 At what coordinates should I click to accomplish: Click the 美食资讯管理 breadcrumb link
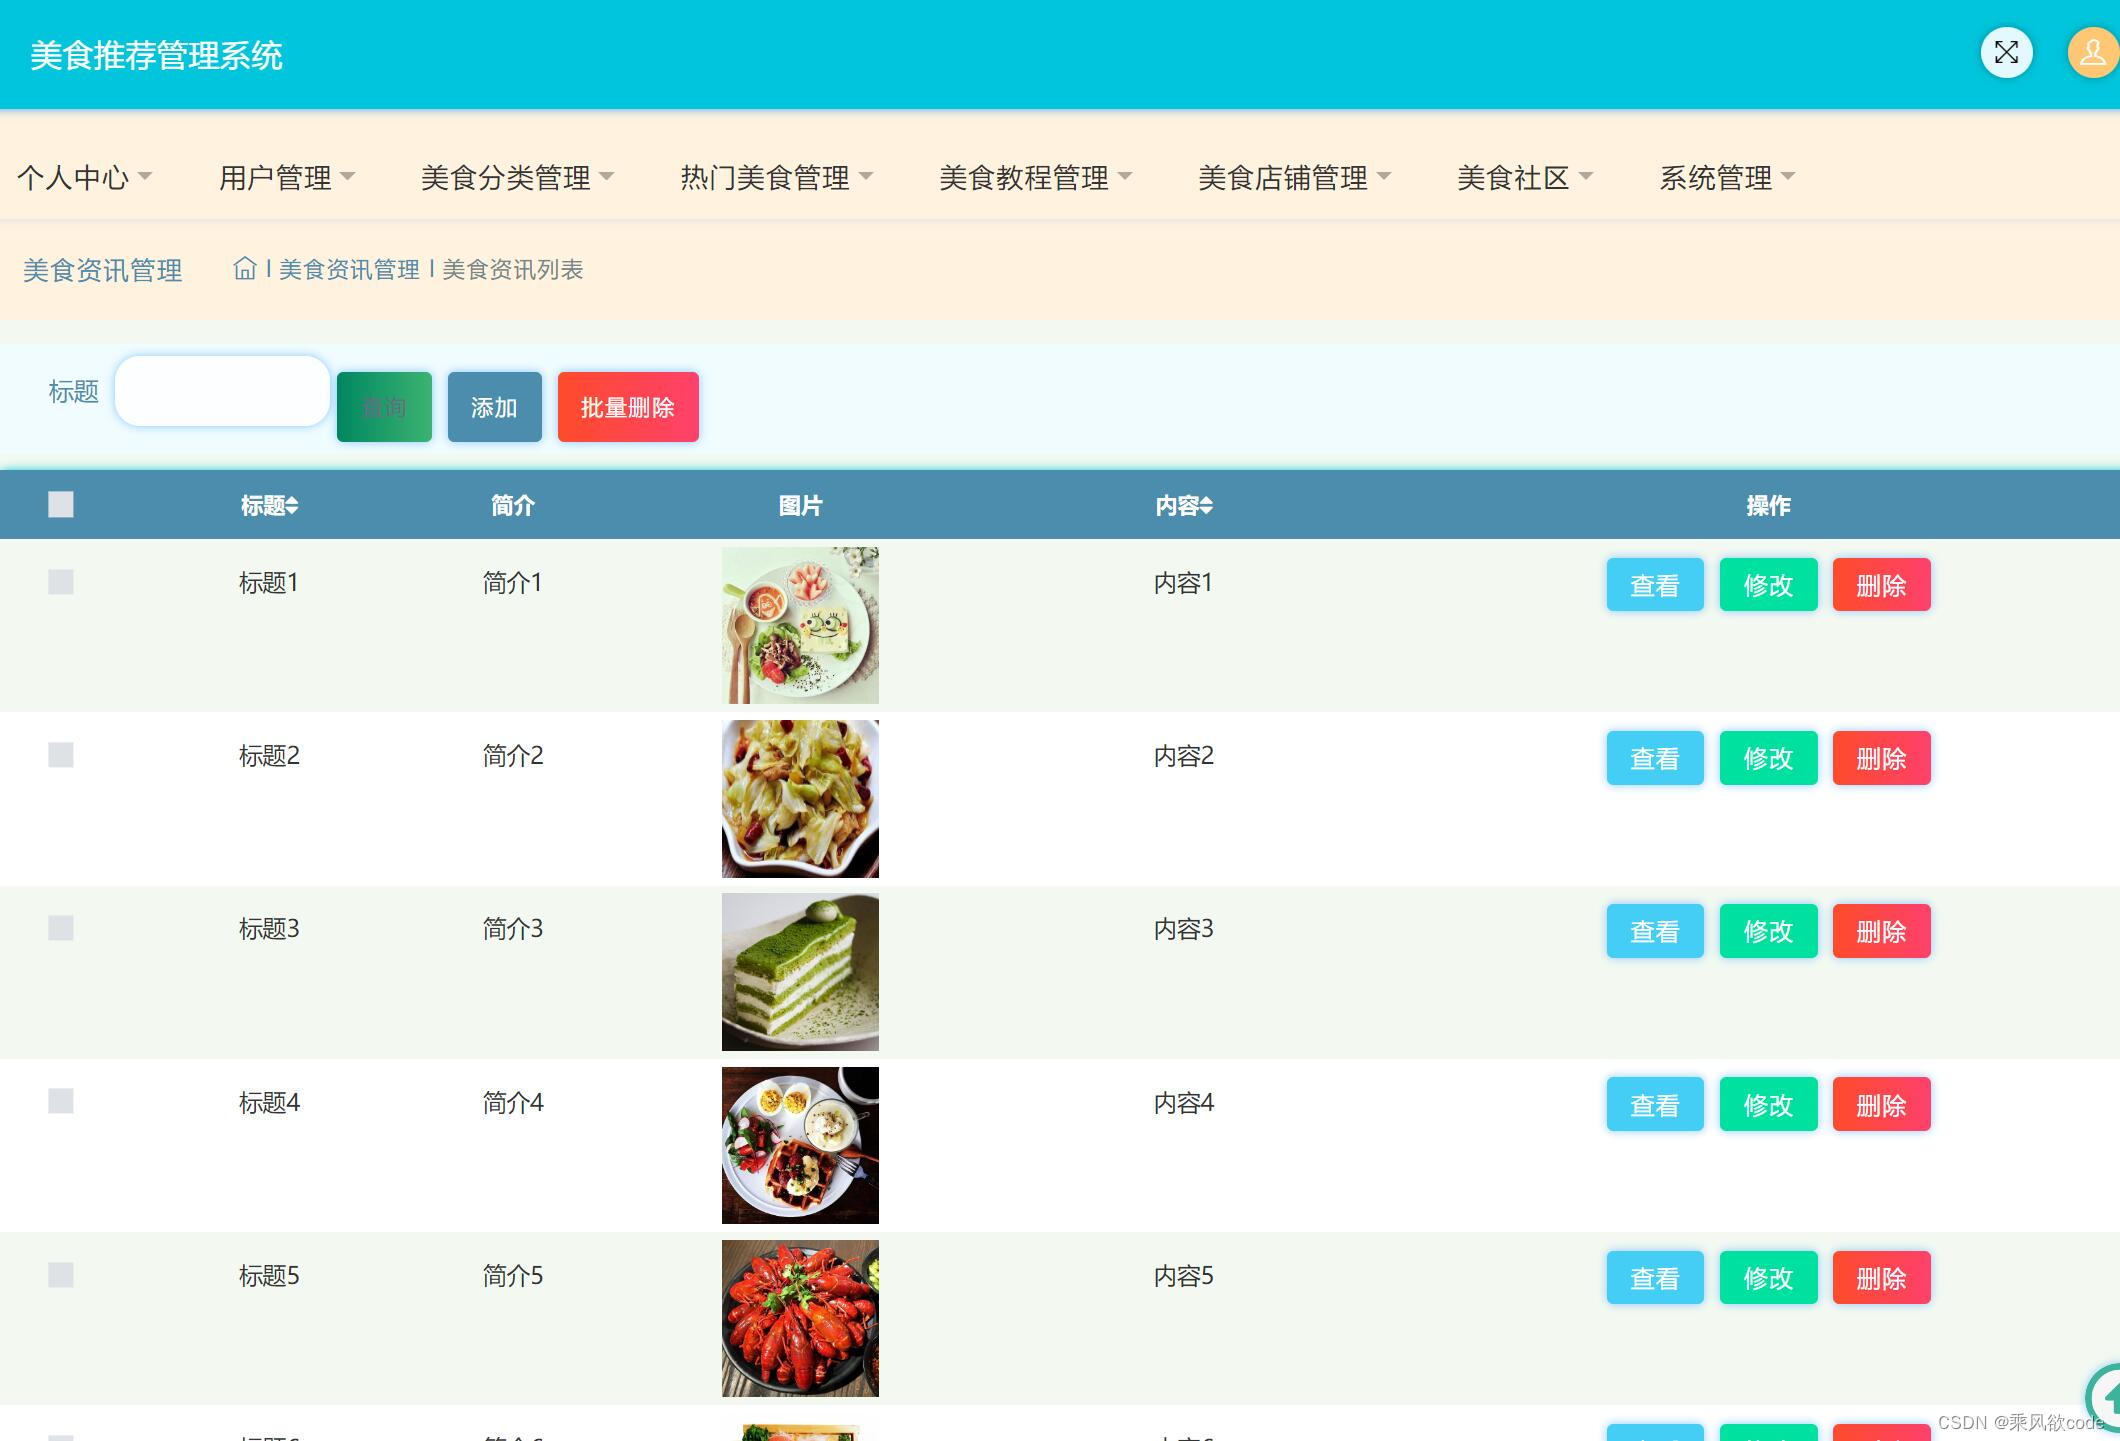[349, 270]
